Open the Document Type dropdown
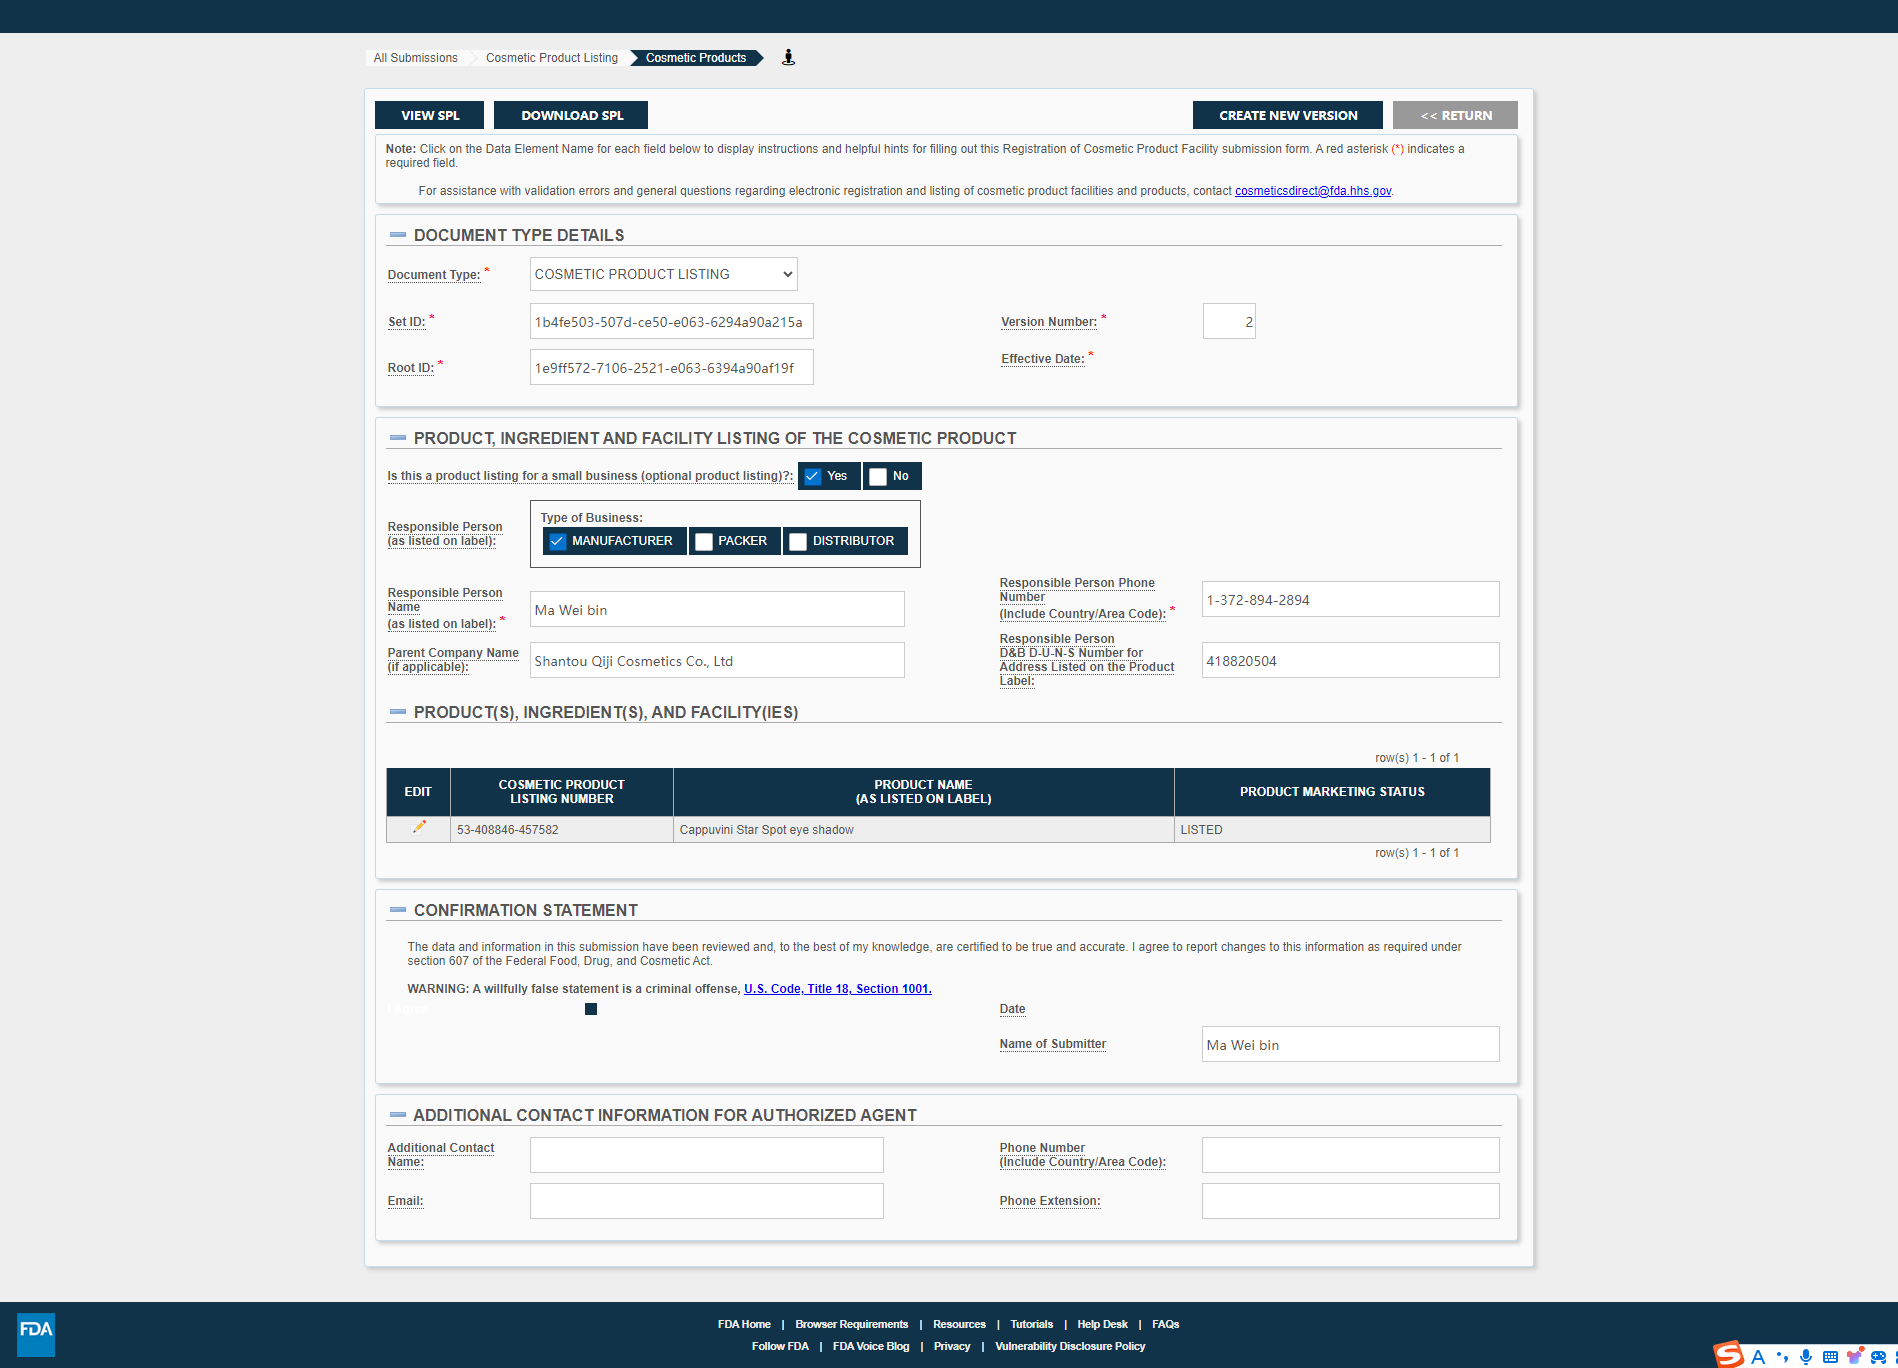This screenshot has width=1898, height=1368. click(x=663, y=274)
